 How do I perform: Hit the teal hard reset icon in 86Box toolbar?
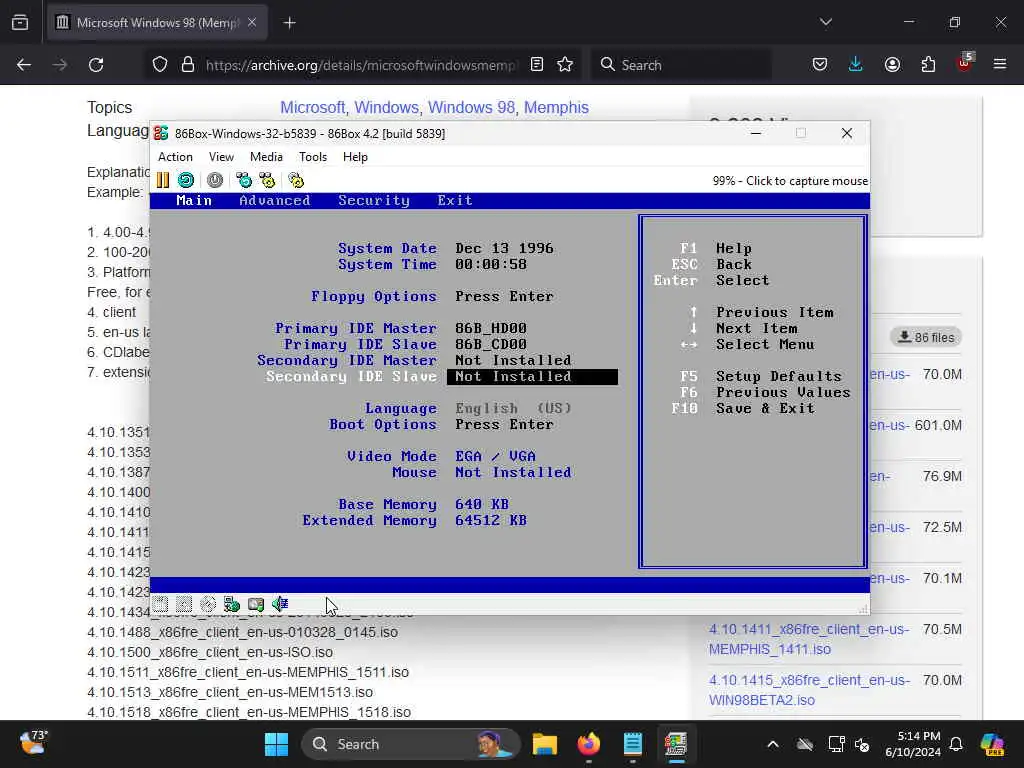tap(186, 180)
